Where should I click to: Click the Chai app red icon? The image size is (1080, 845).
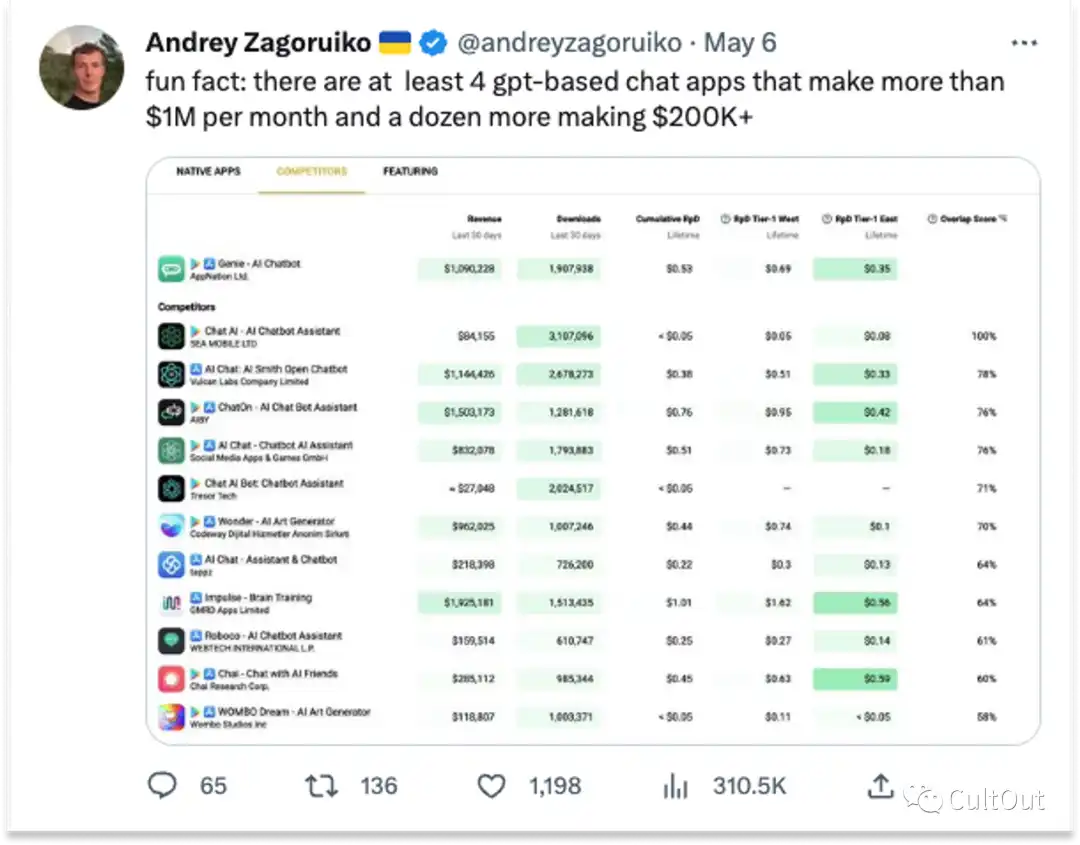[171, 679]
